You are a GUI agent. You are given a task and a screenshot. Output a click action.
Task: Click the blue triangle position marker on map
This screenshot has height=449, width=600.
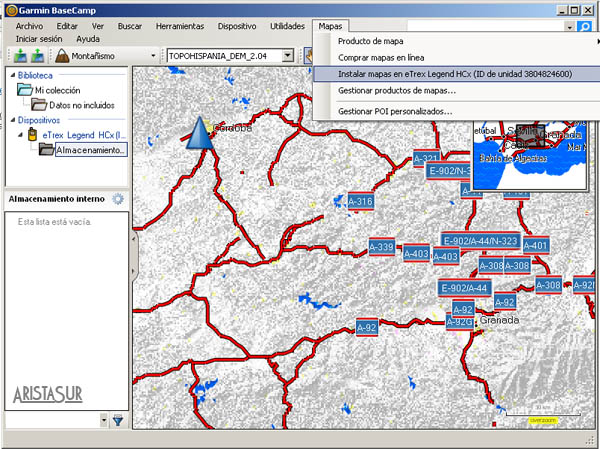(x=199, y=133)
